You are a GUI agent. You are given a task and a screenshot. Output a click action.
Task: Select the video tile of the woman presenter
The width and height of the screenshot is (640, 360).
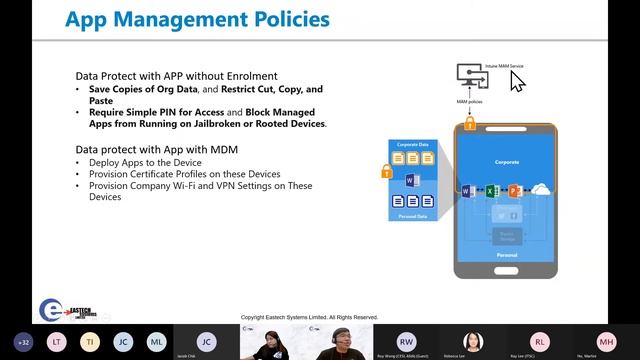click(273, 342)
